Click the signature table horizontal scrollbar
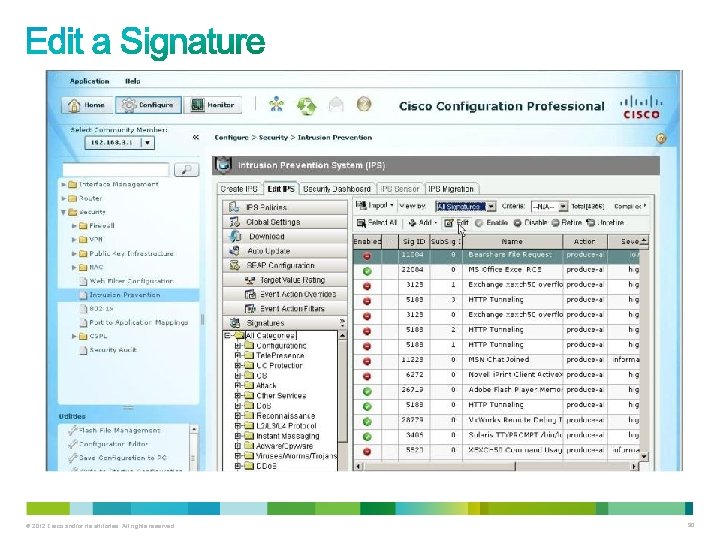The height and width of the screenshot is (540, 720). pos(496,466)
